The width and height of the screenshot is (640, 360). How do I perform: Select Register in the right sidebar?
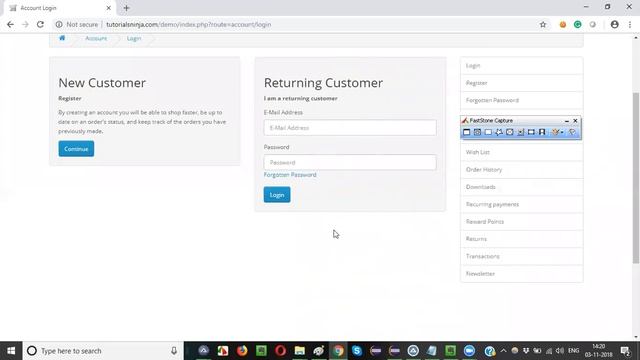click(x=522, y=83)
